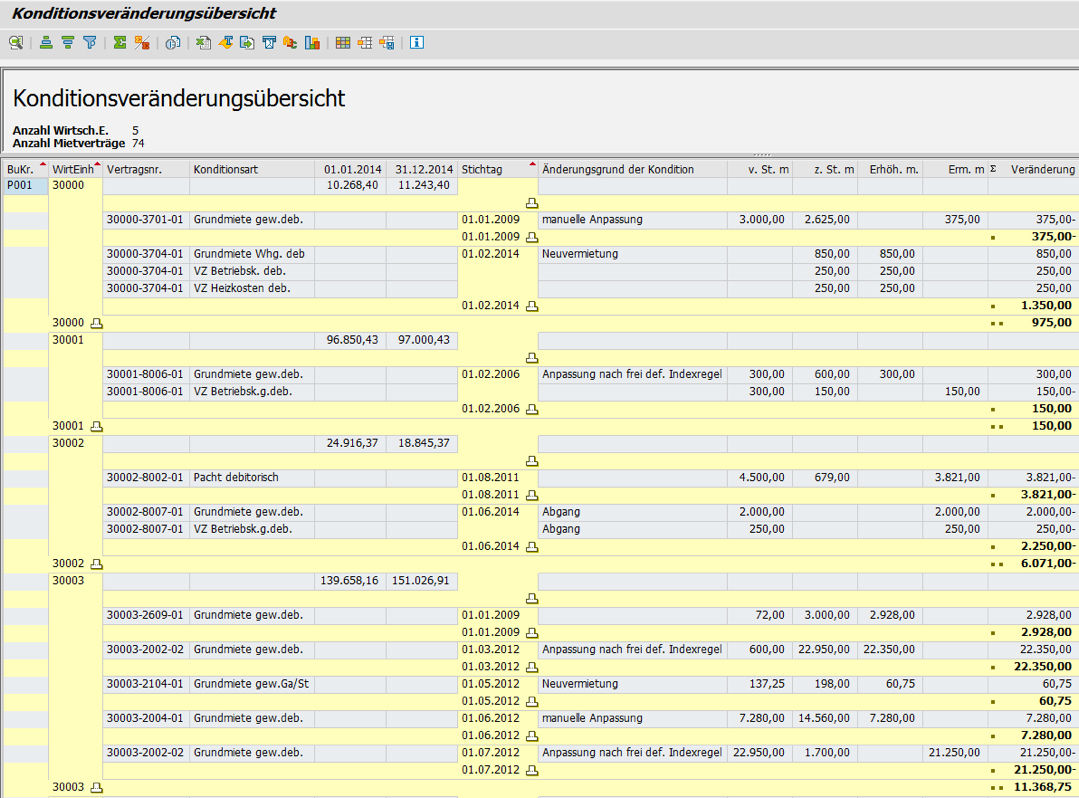Viewport: 1079px width, 798px height.
Task: Collapse the subtotal for WirtEinh 30000
Action: click(x=97, y=323)
